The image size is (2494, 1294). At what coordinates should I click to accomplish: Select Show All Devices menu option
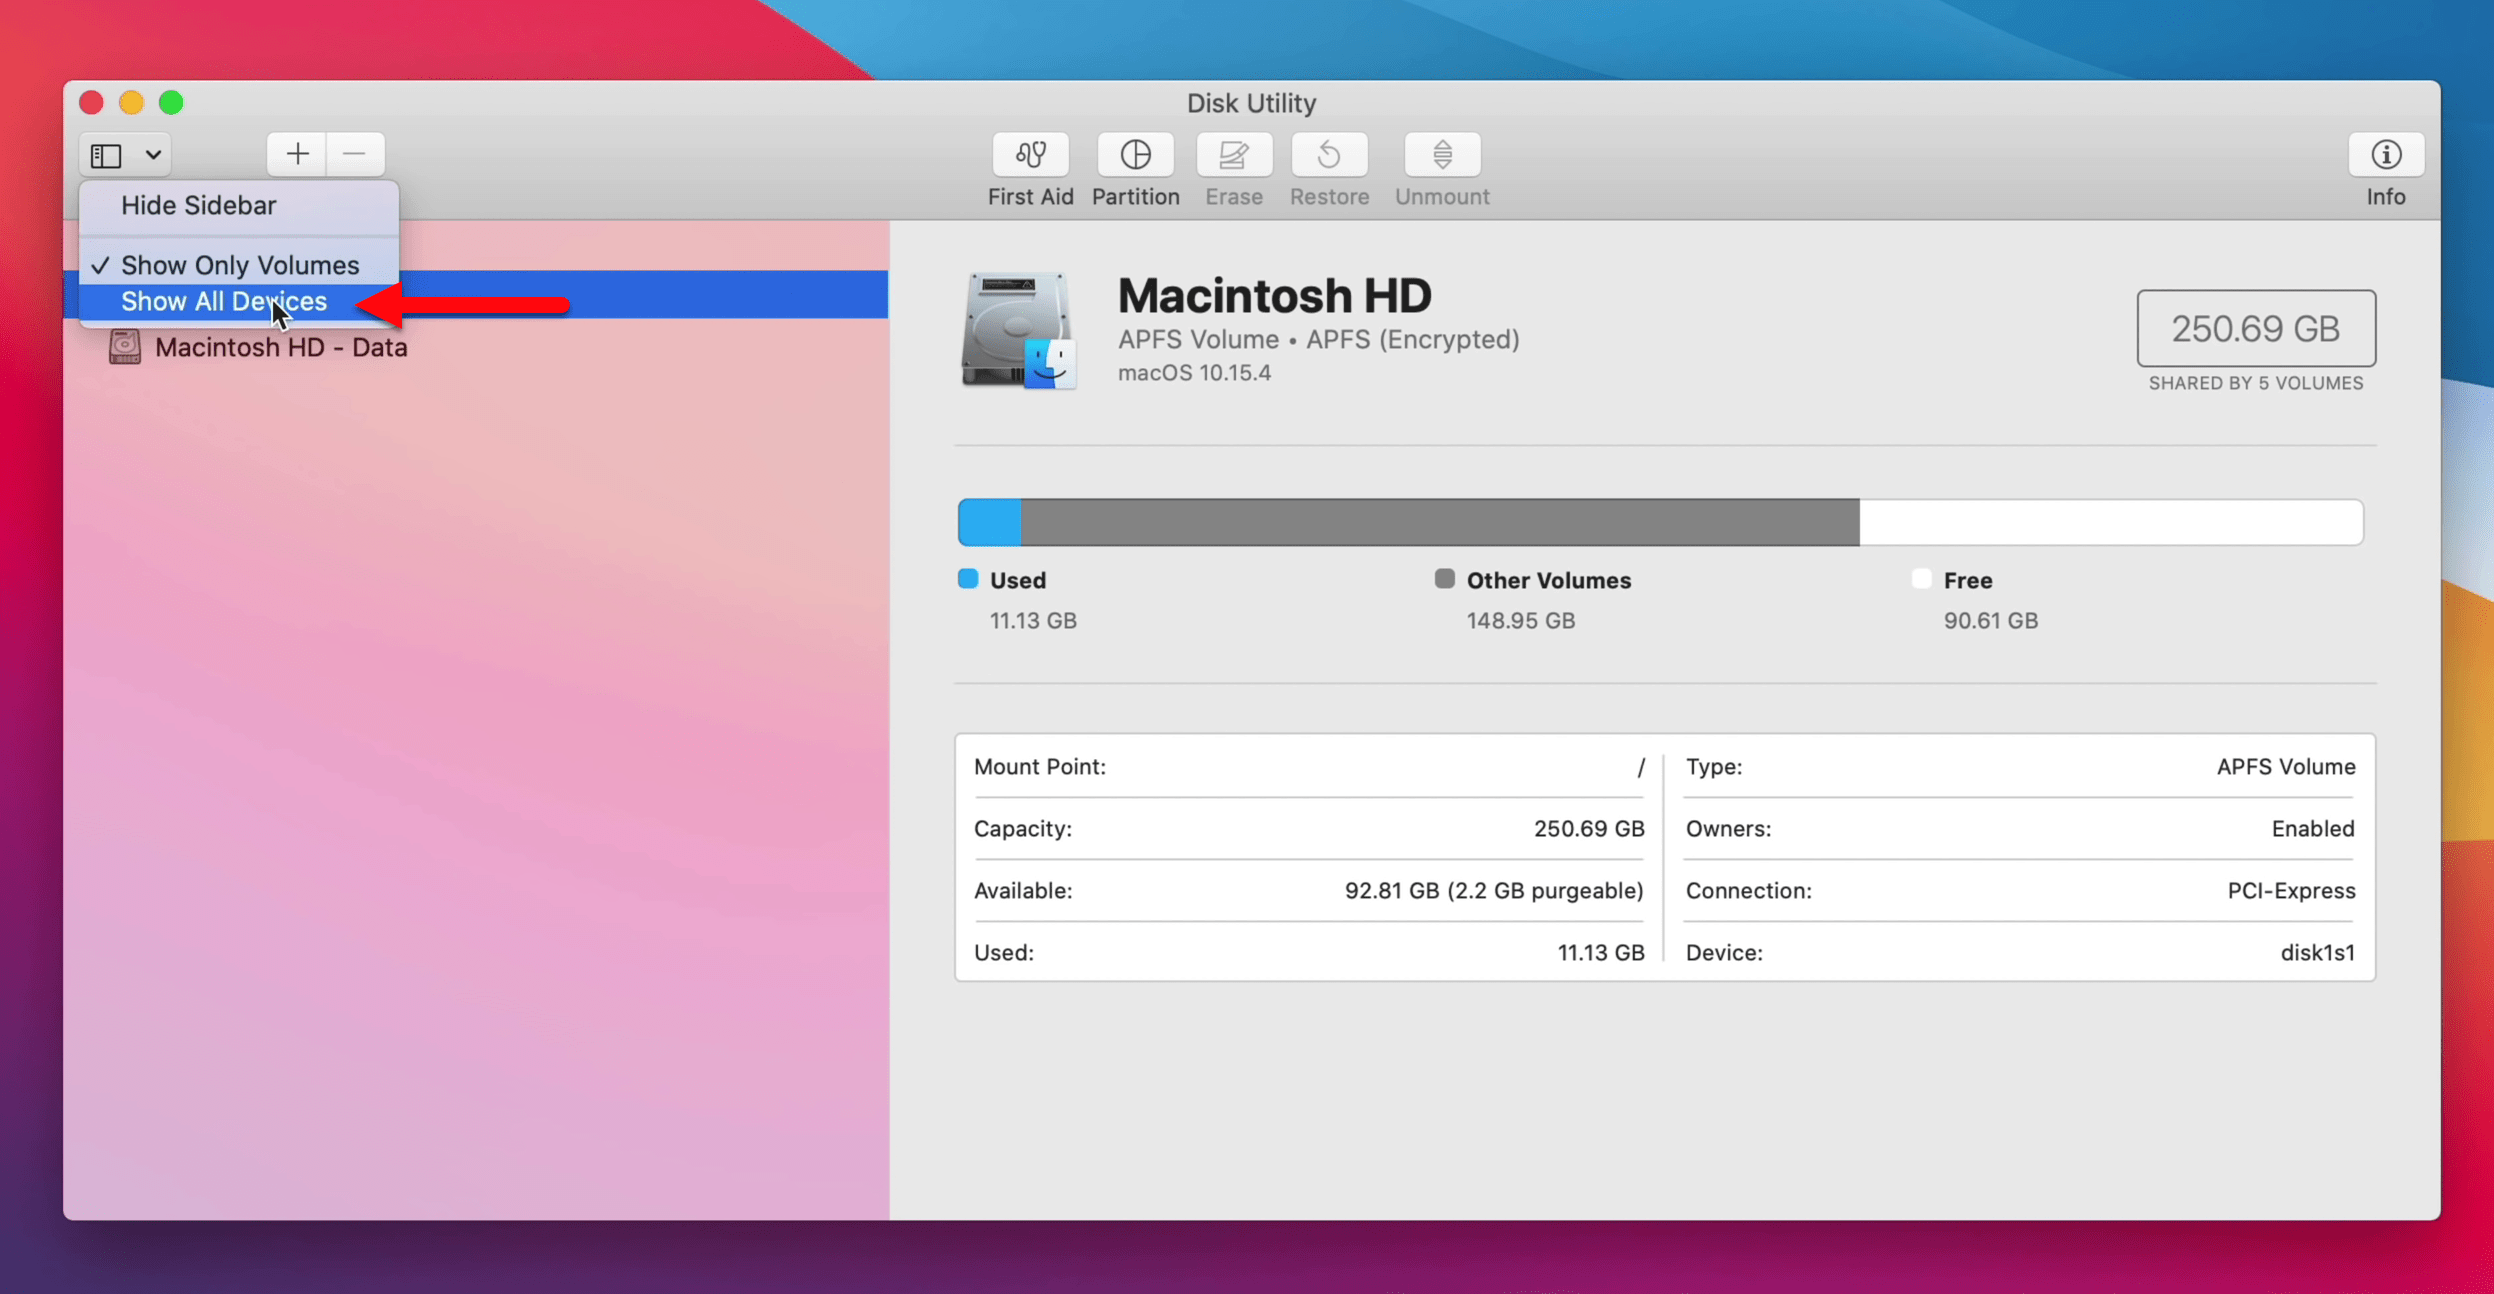pyautogui.click(x=239, y=302)
